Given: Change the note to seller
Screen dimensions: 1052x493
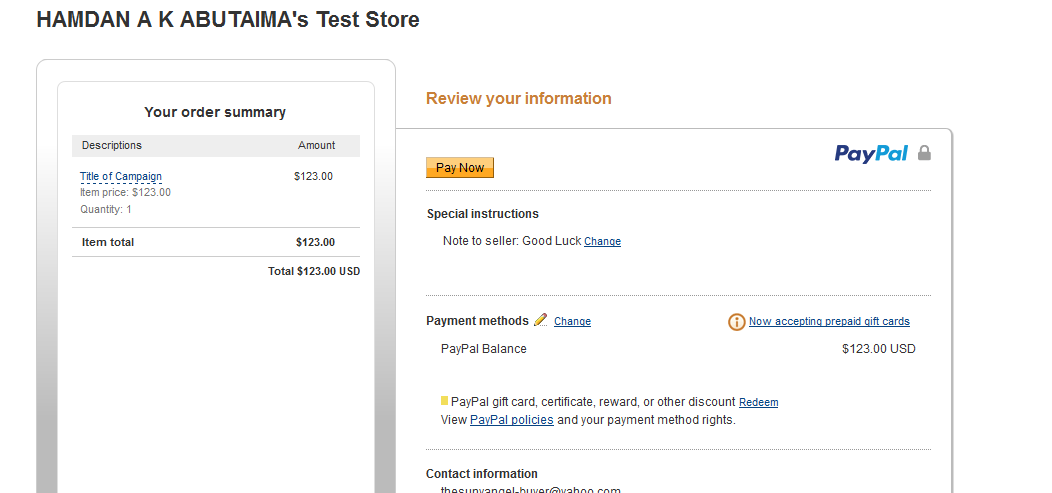Looking at the screenshot, I should coord(602,241).
